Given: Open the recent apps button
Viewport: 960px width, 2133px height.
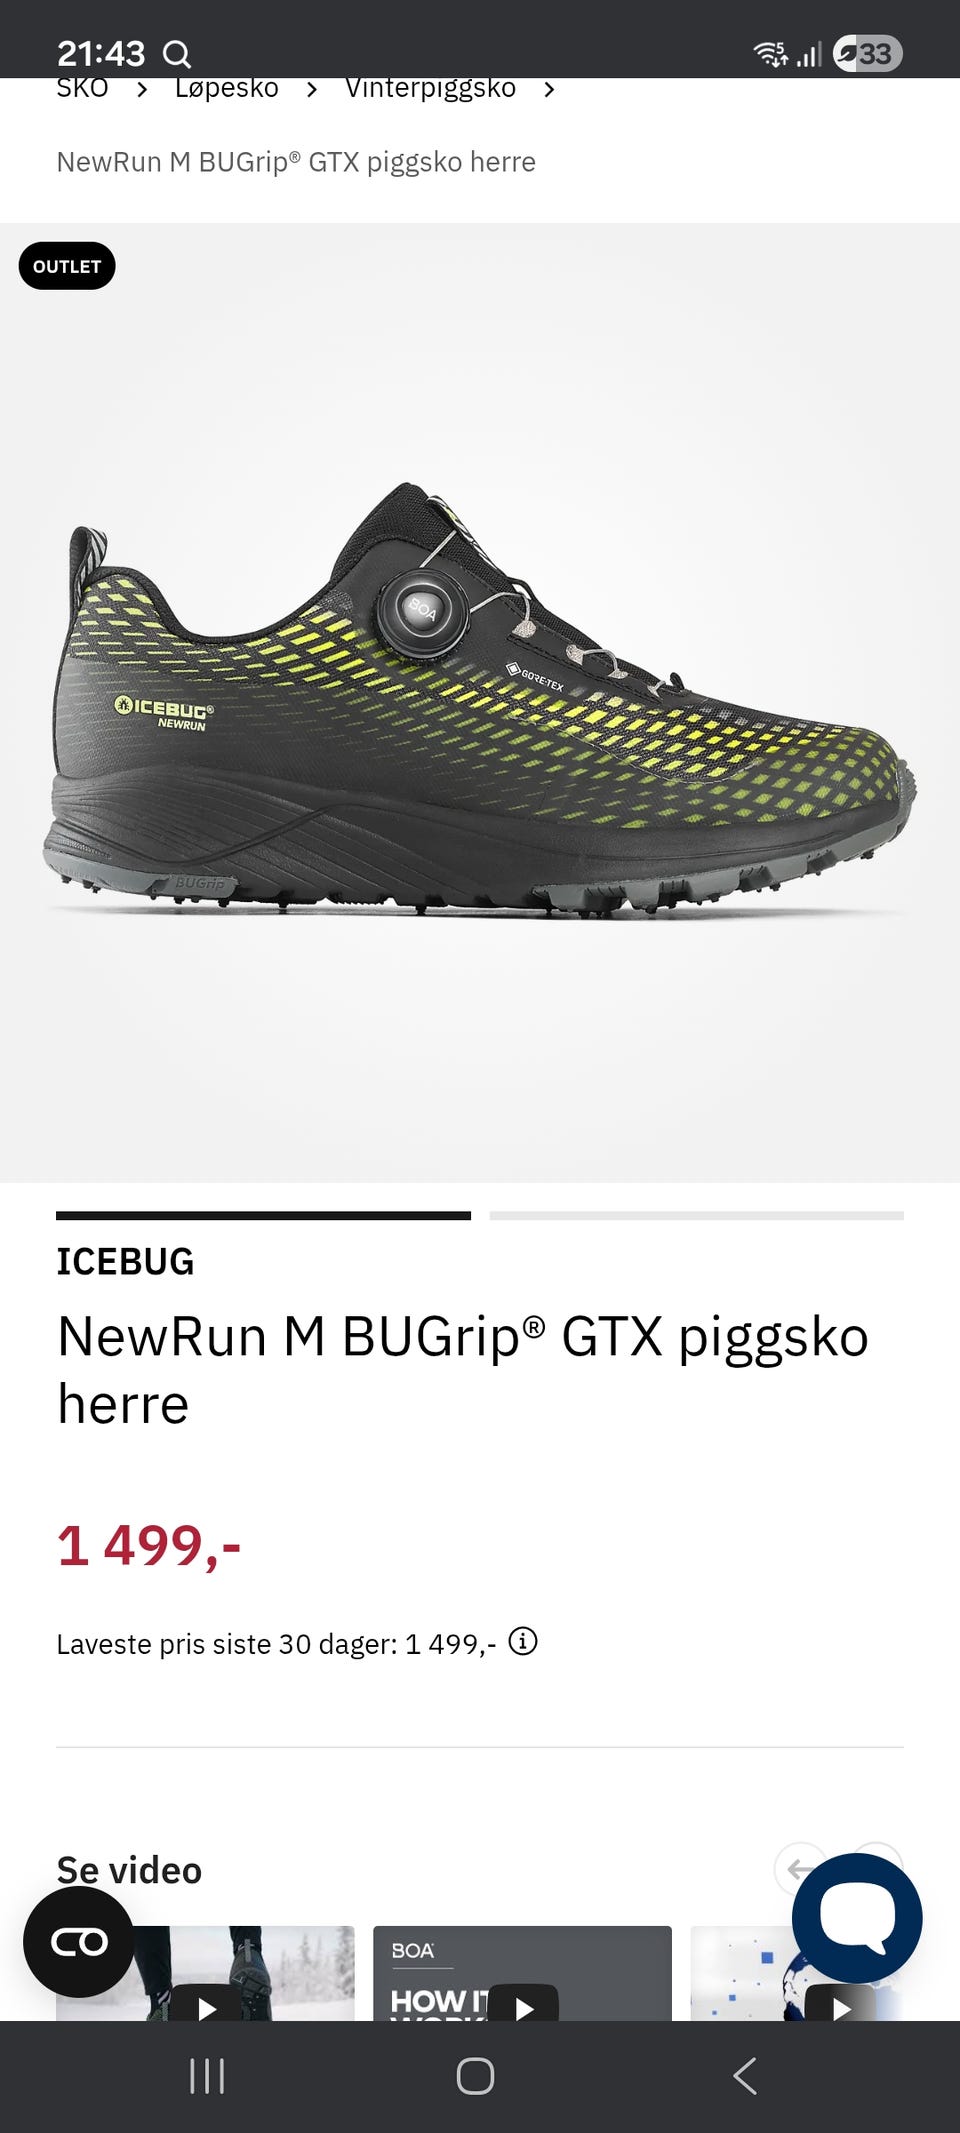Looking at the screenshot, I should [x=207, y=2076].
